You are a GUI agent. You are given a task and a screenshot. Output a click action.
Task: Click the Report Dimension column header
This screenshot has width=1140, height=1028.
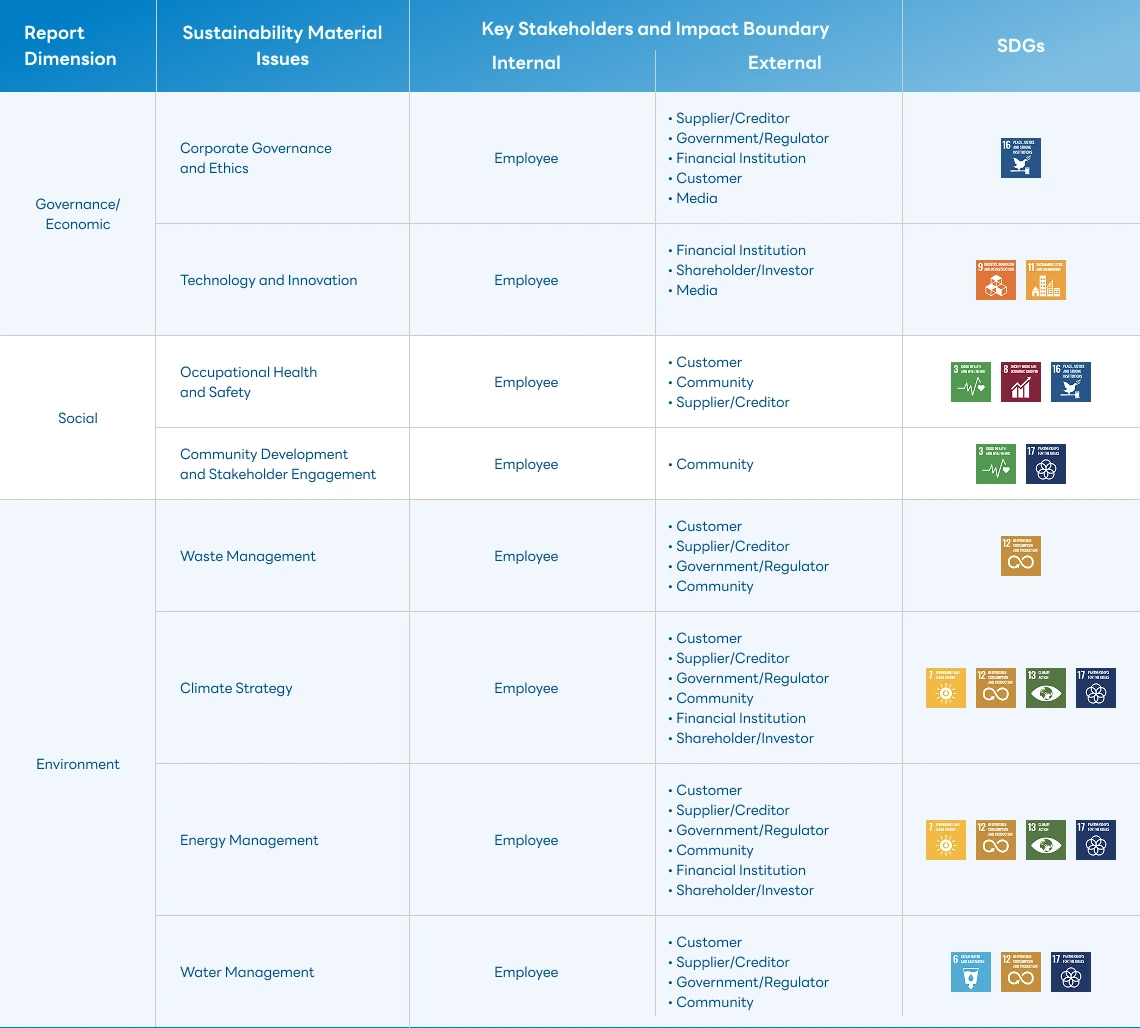70,46
